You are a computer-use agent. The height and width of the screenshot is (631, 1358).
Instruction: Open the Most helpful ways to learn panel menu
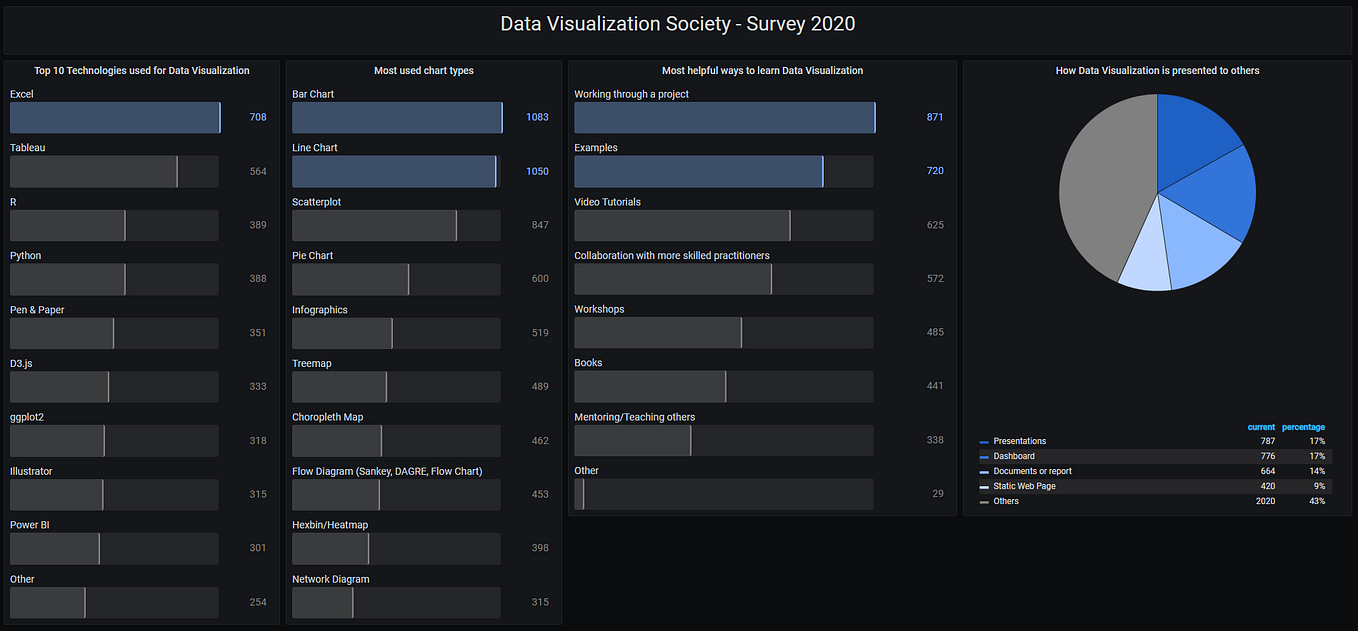point(763,70)
